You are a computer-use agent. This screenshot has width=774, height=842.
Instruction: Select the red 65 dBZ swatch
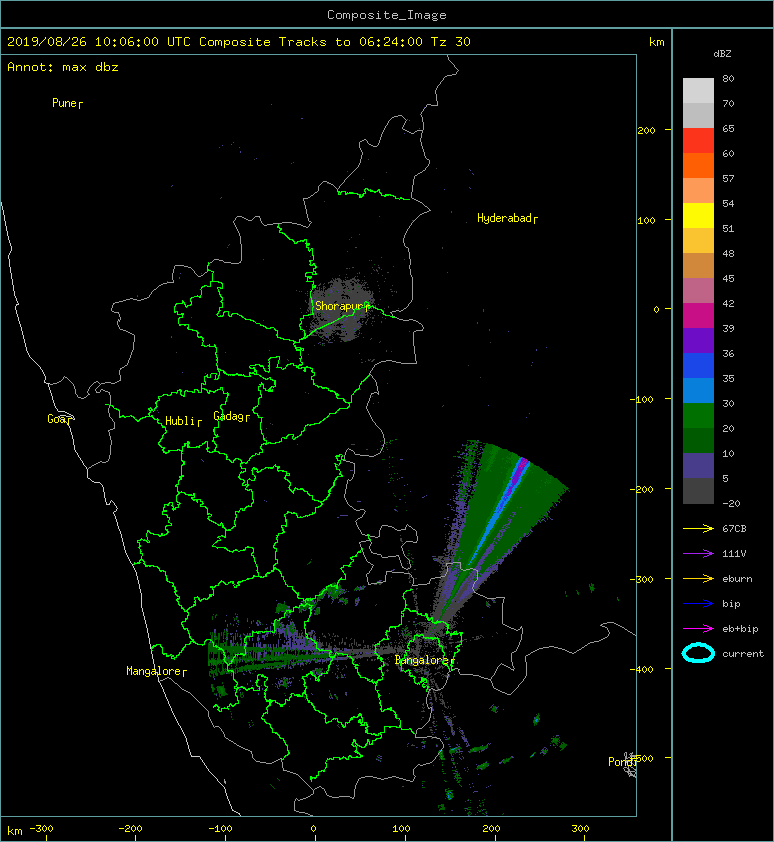pos(698,141)
